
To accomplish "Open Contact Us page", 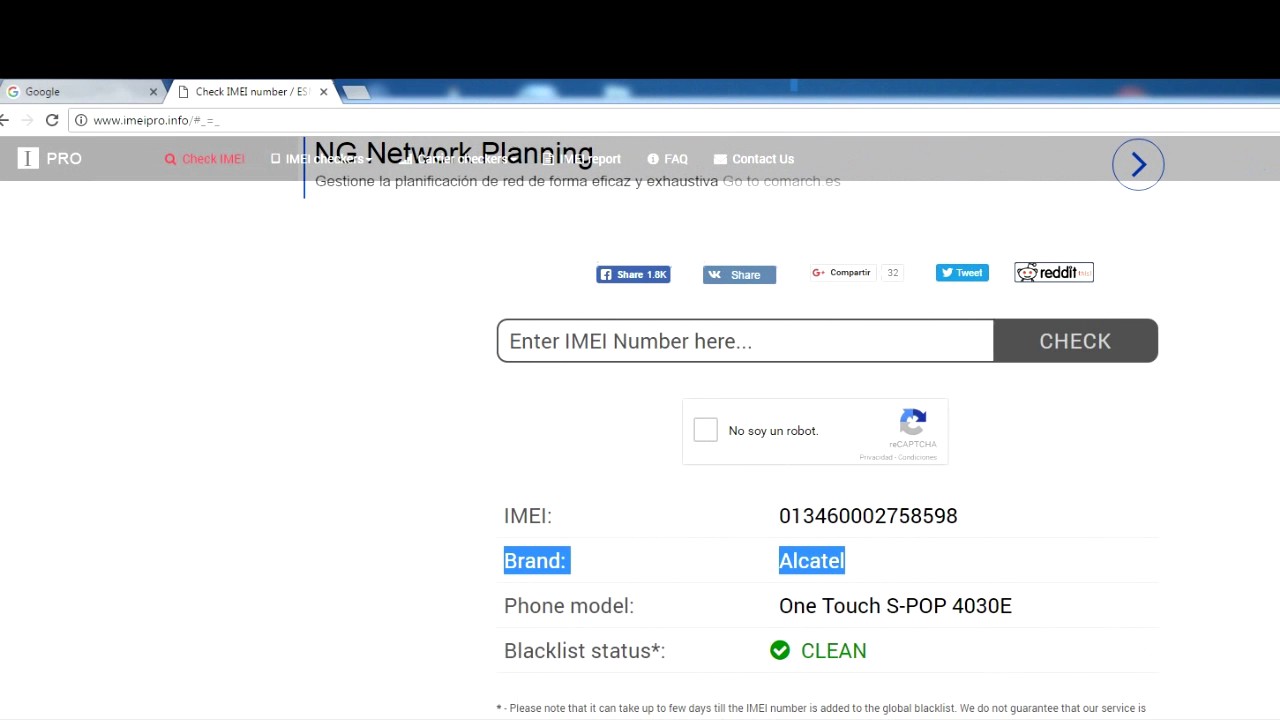I will [x=753, y=159].
